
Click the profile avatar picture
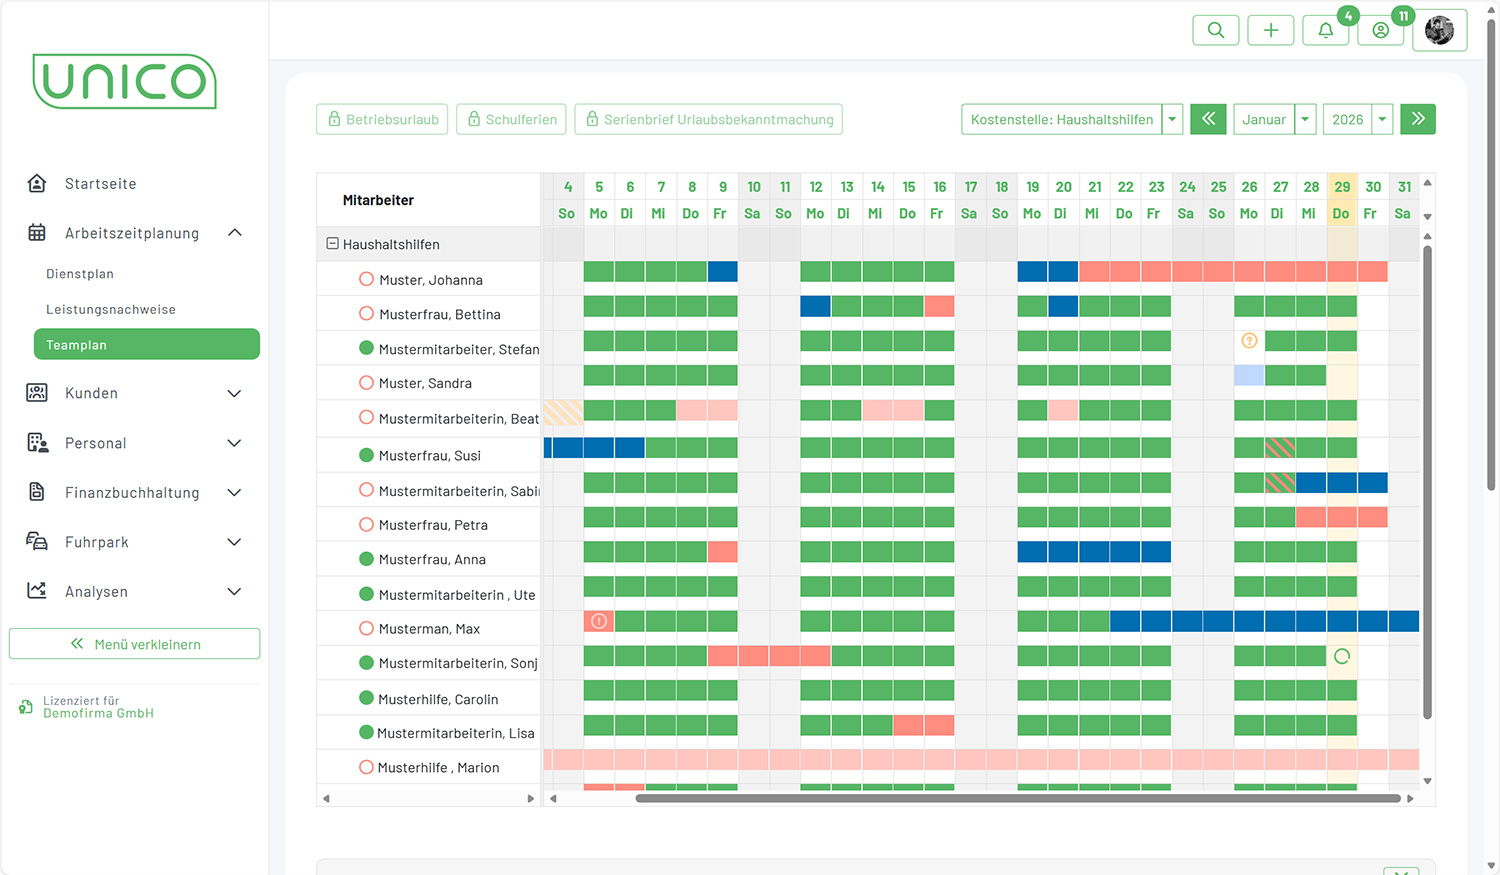tap(1439, 30)
